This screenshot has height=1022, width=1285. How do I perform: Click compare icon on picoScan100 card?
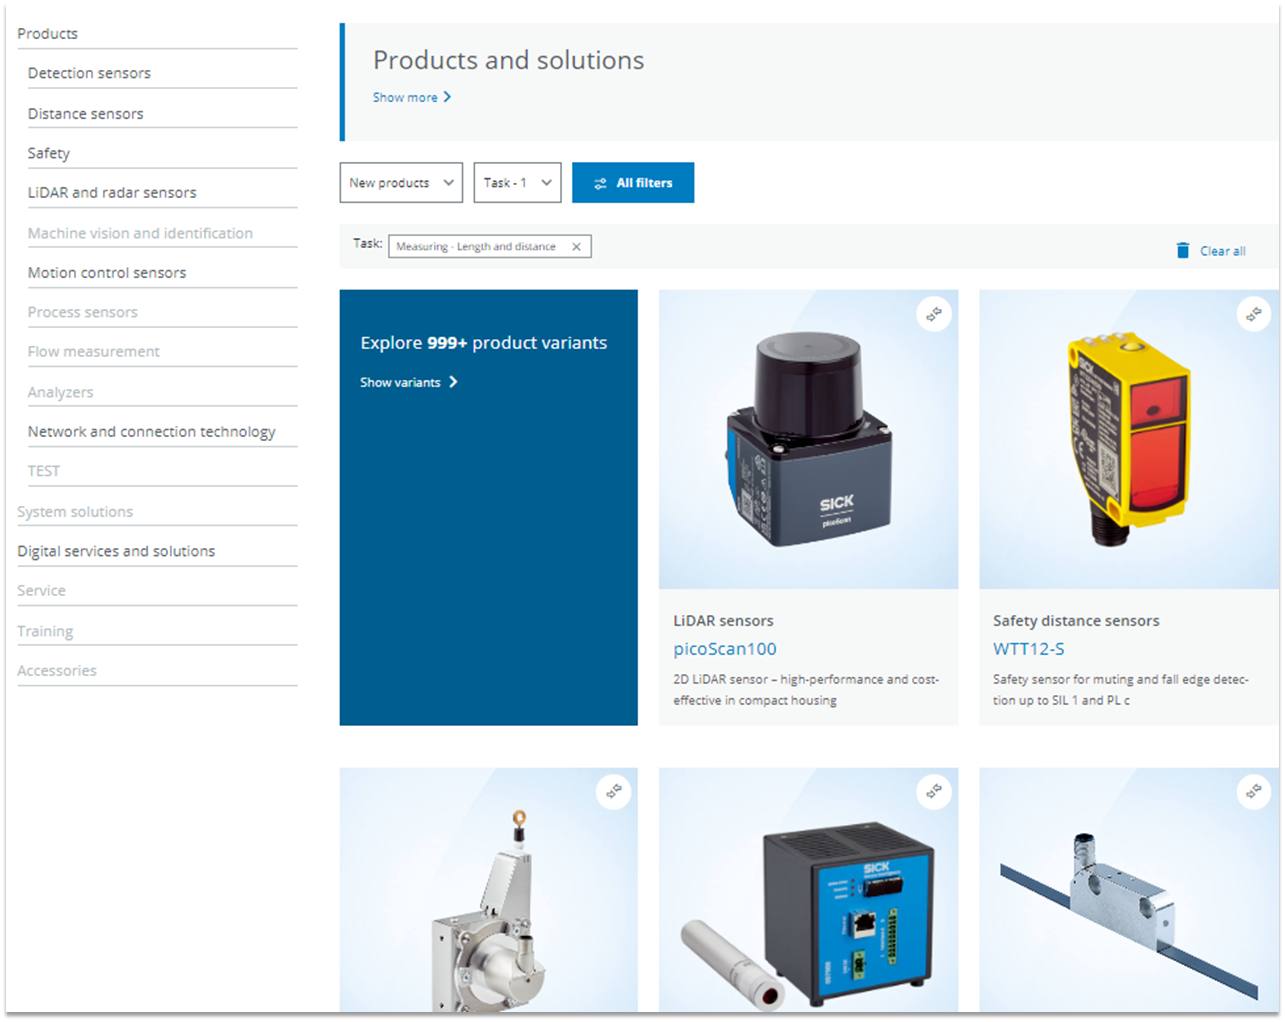tap(933, 315)
